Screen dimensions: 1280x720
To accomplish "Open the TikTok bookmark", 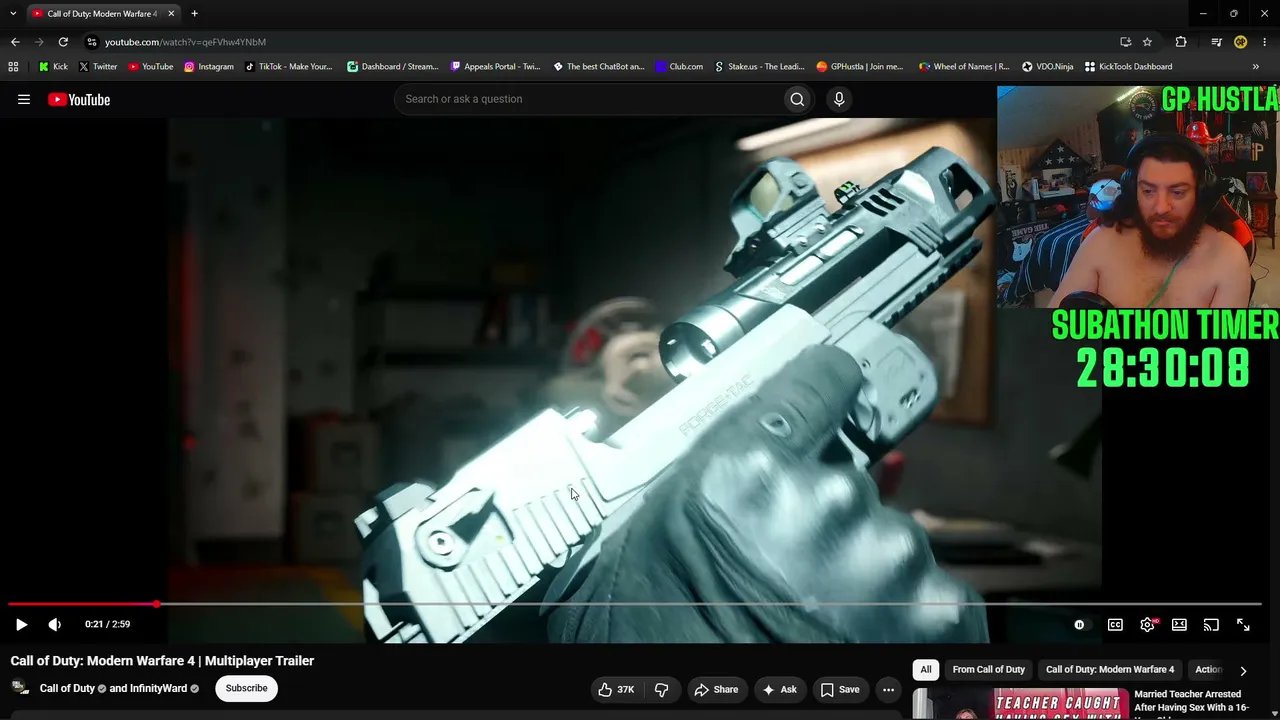I will pos(289,67).
